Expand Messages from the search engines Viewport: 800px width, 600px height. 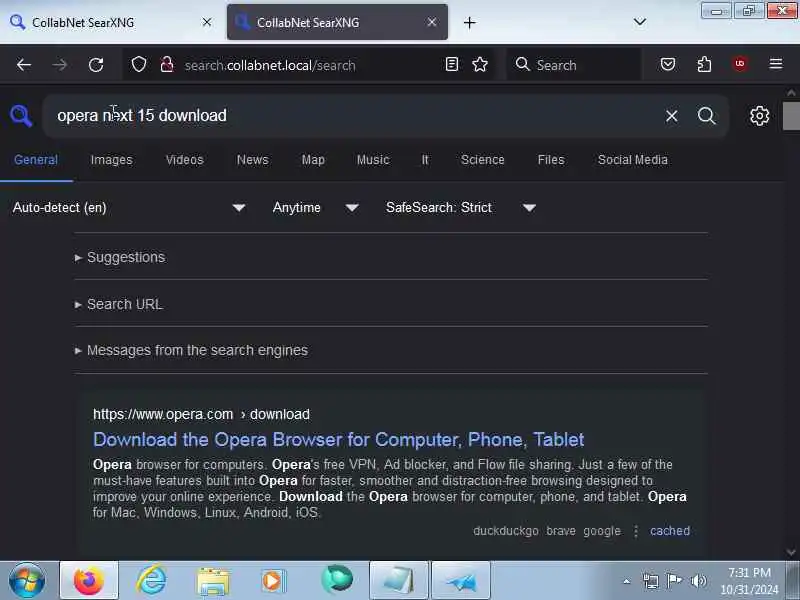pos(191,351)
